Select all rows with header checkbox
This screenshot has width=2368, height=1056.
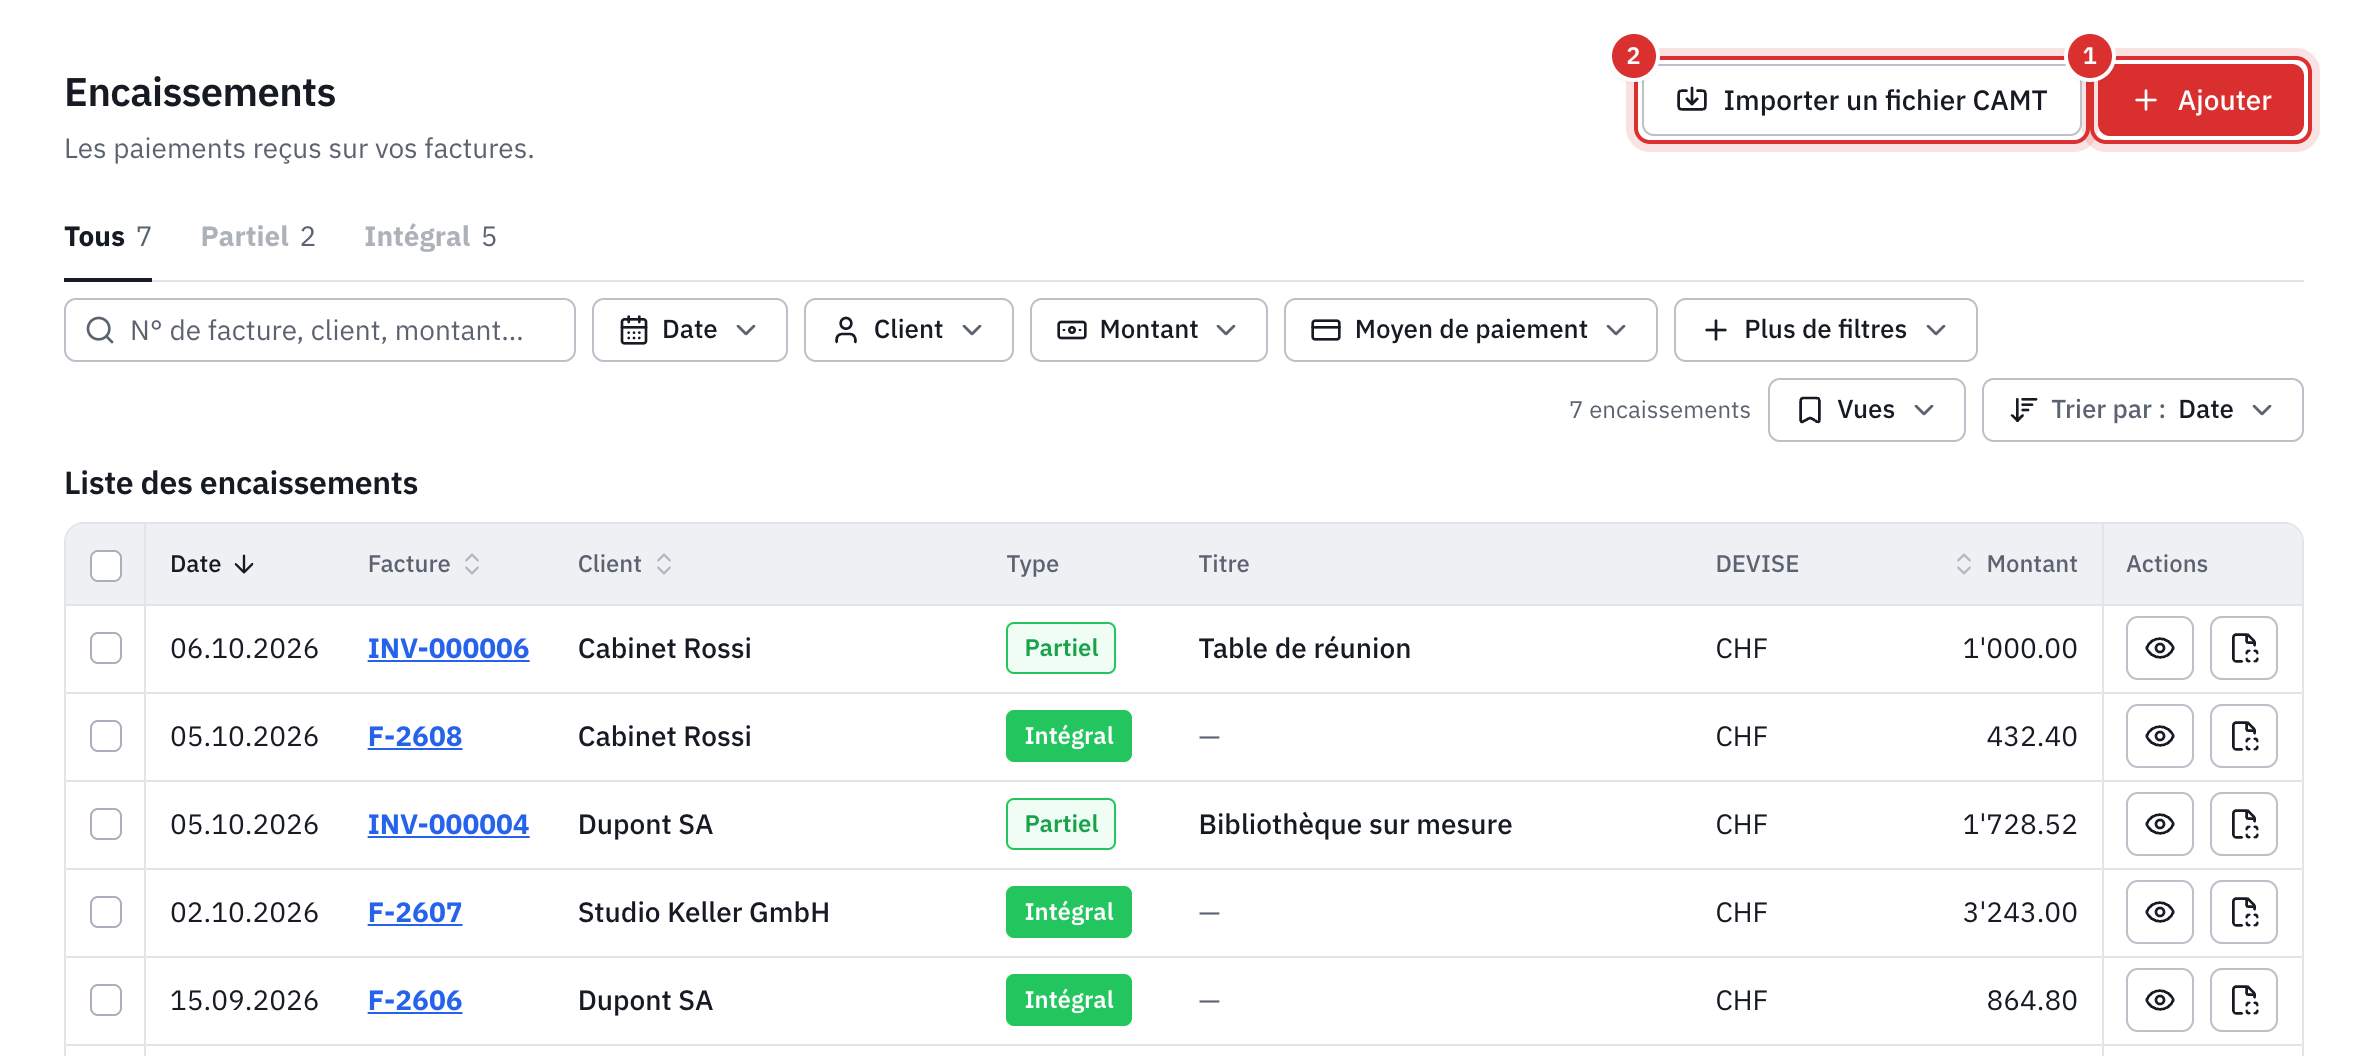click(106, 565)
